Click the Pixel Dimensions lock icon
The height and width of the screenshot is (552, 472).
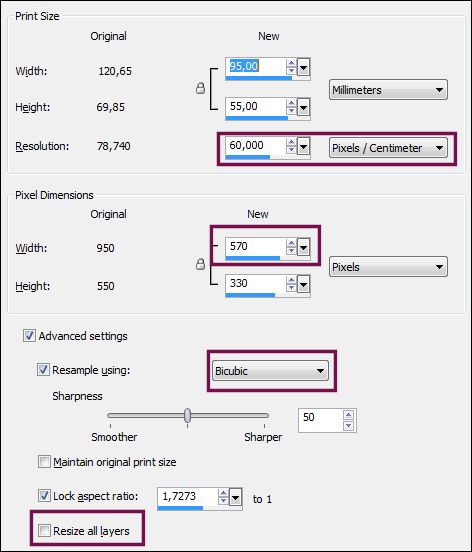(200, 264)
